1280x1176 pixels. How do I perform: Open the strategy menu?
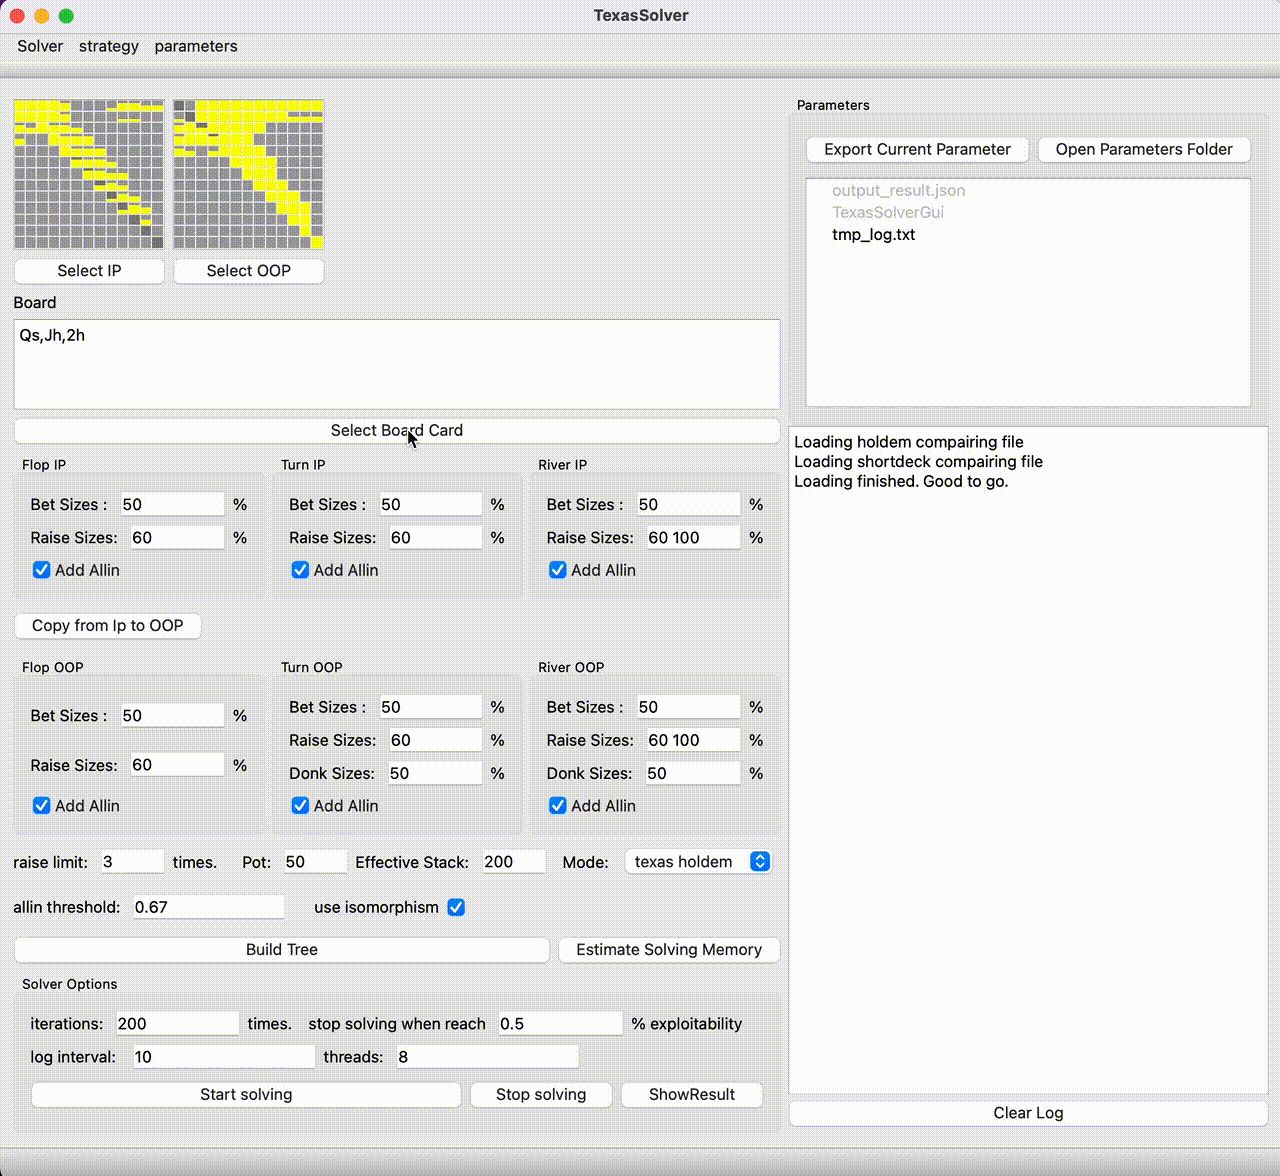(108, 46)
